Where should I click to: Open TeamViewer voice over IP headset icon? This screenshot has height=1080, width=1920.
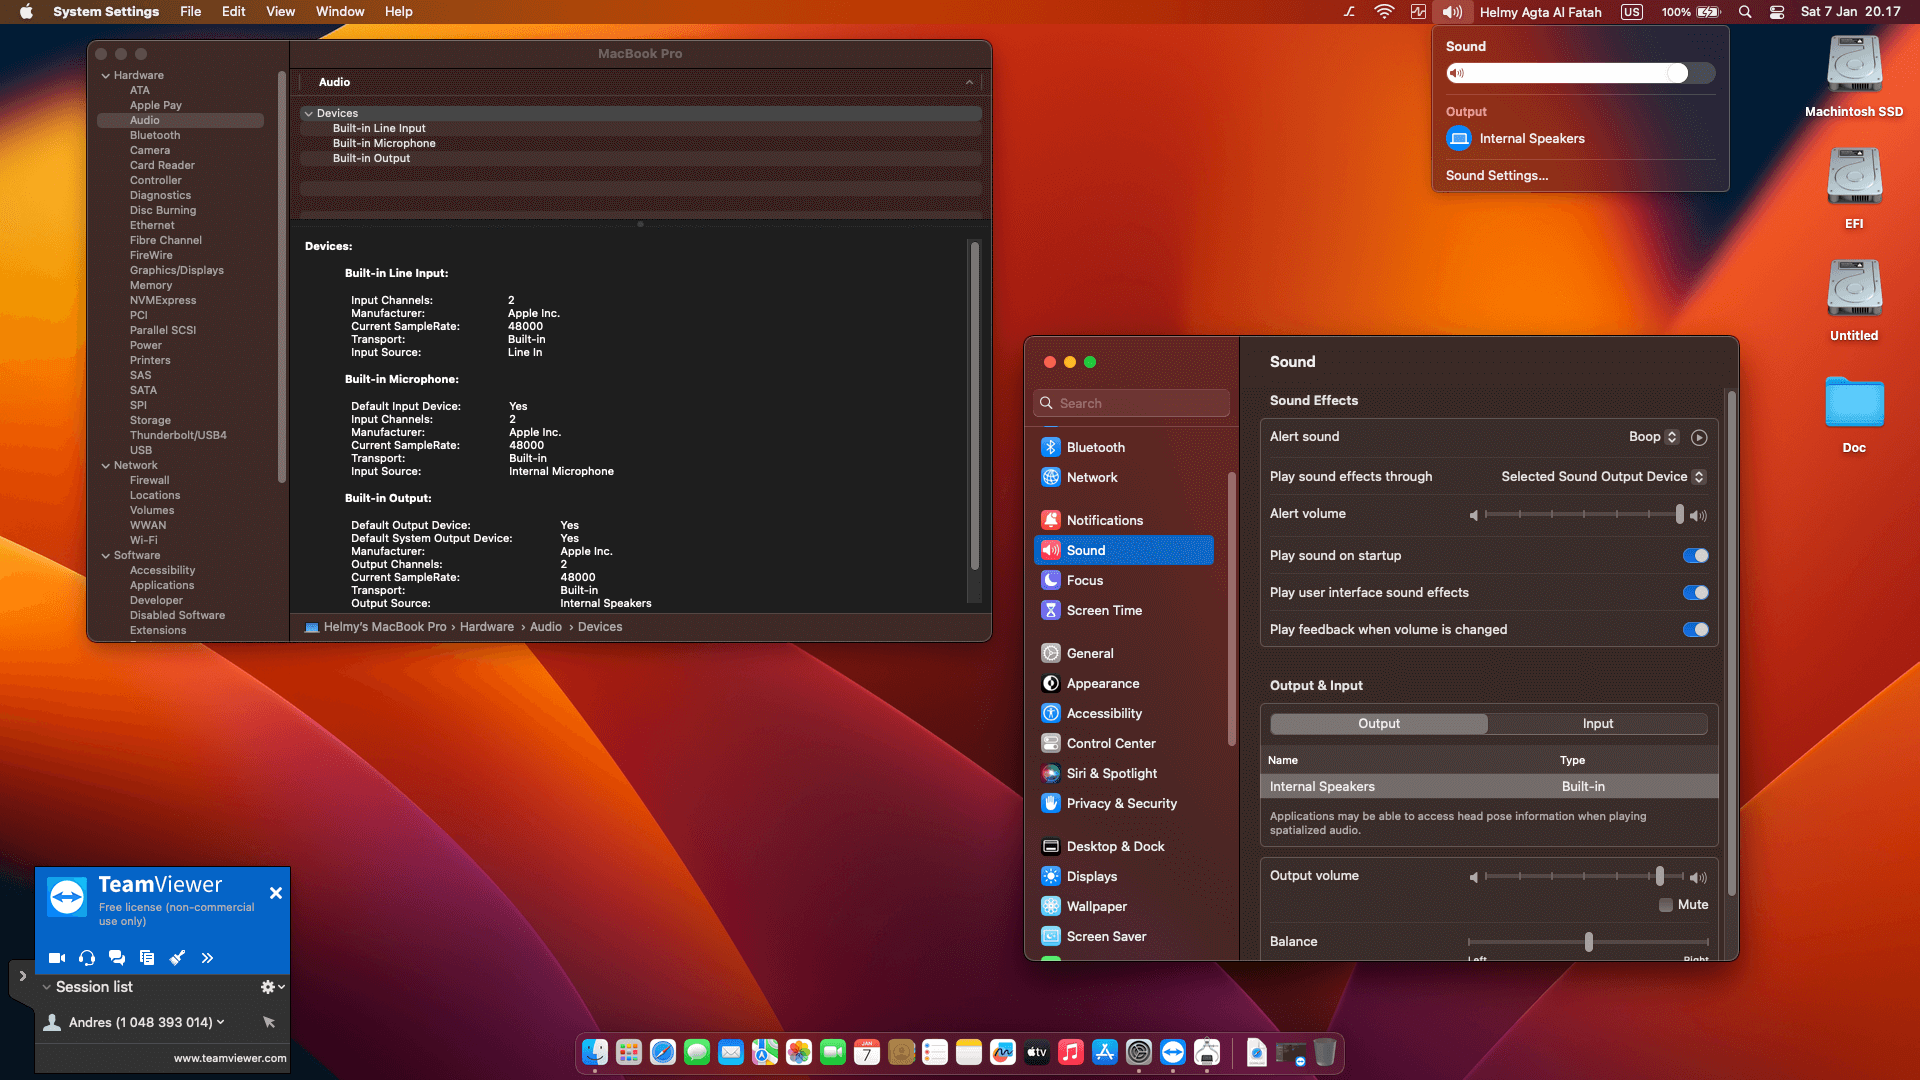point(87,957)
